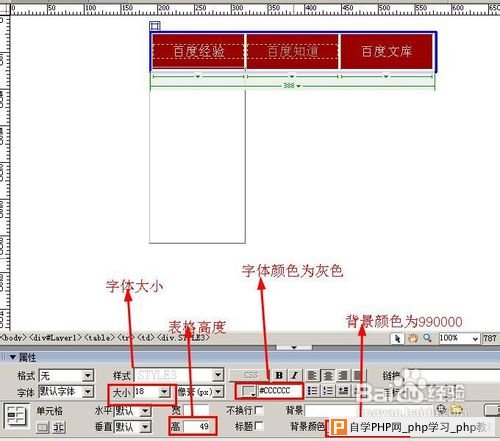Select the <table> tag in tag selector
The width and height of the screenshot is (500, 441).
[99, 338]
